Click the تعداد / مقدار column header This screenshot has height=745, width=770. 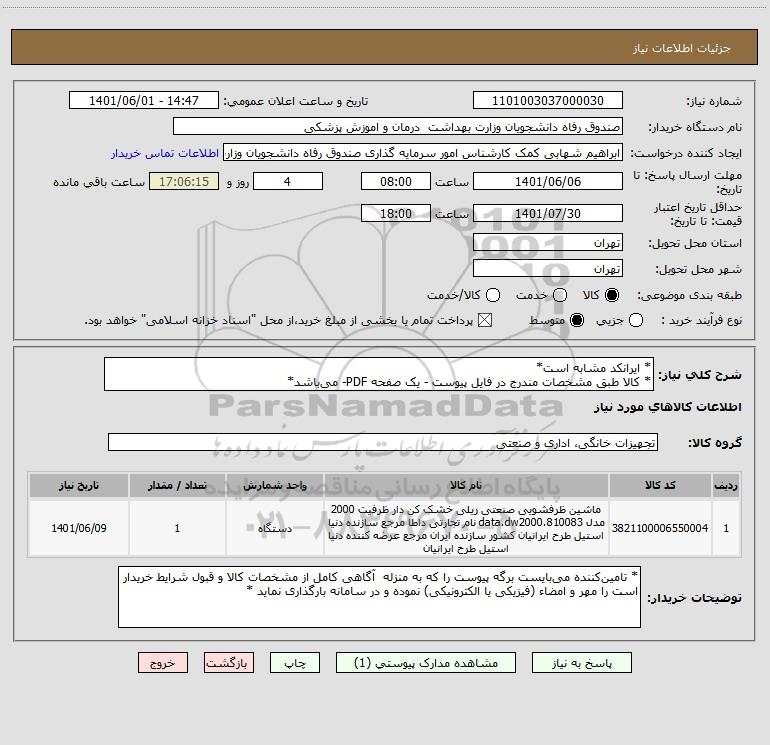coord(177,485)
